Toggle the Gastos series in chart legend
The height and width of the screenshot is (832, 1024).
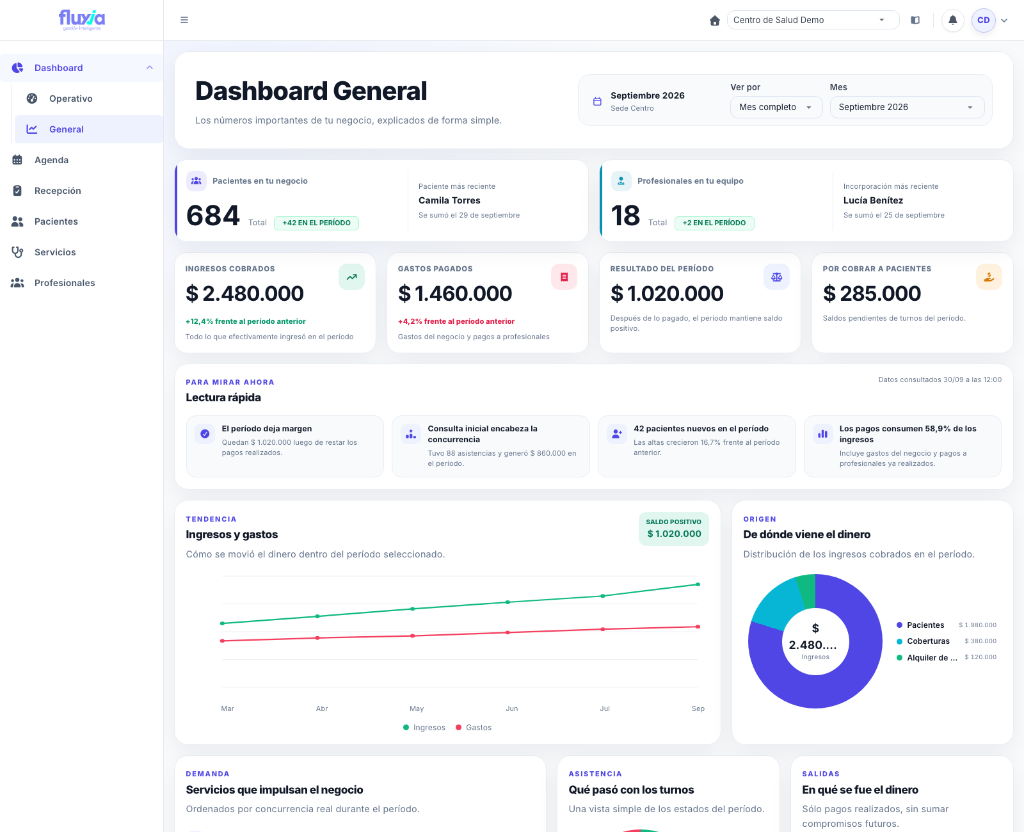pos(473,728)
